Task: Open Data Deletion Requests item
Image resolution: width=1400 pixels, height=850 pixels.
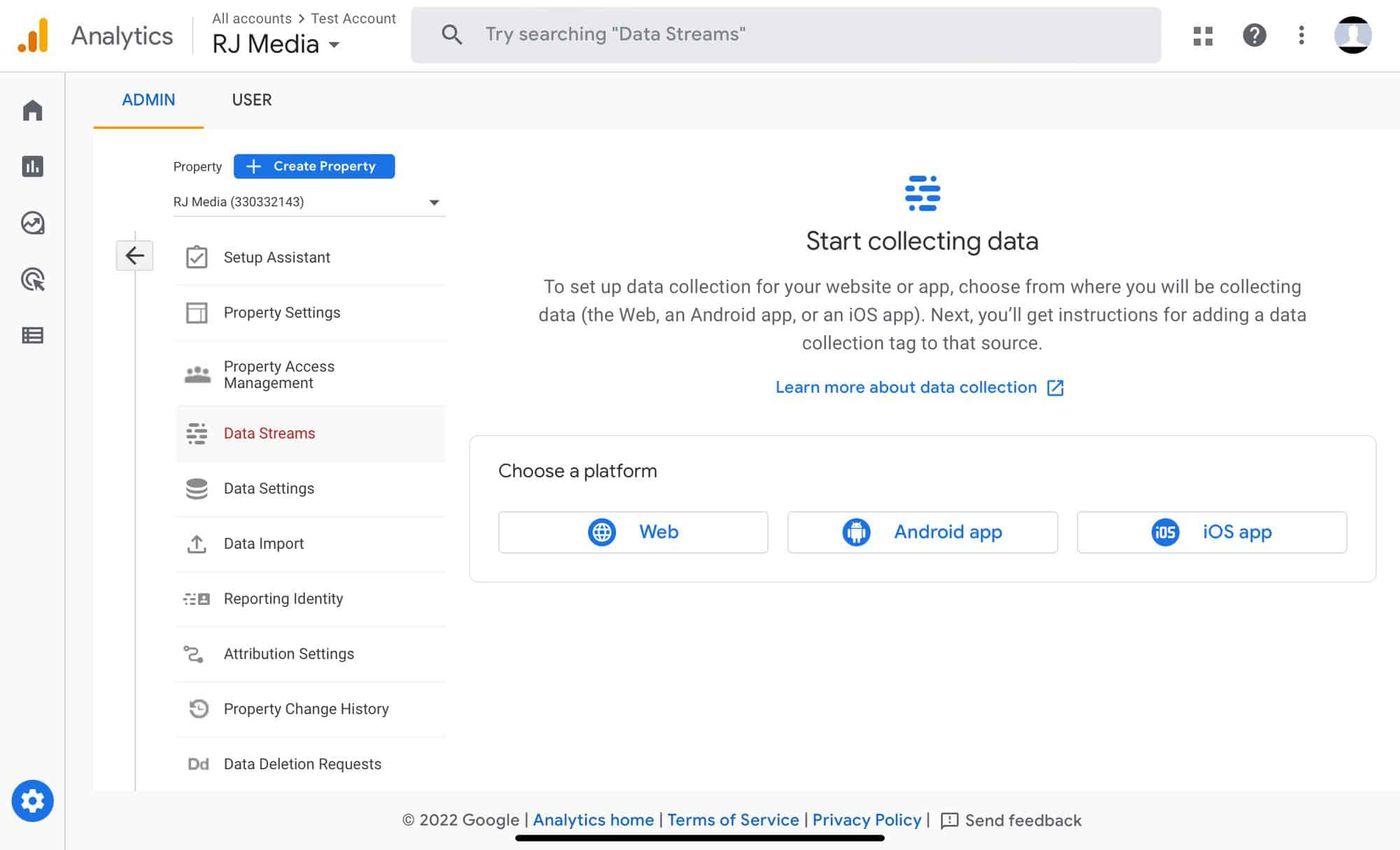Action: [310, 764]
